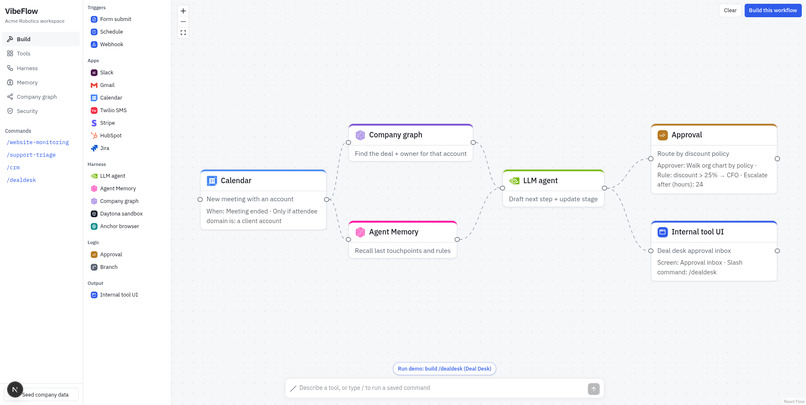Click 'Route by discount policy' text

(693, 154)
